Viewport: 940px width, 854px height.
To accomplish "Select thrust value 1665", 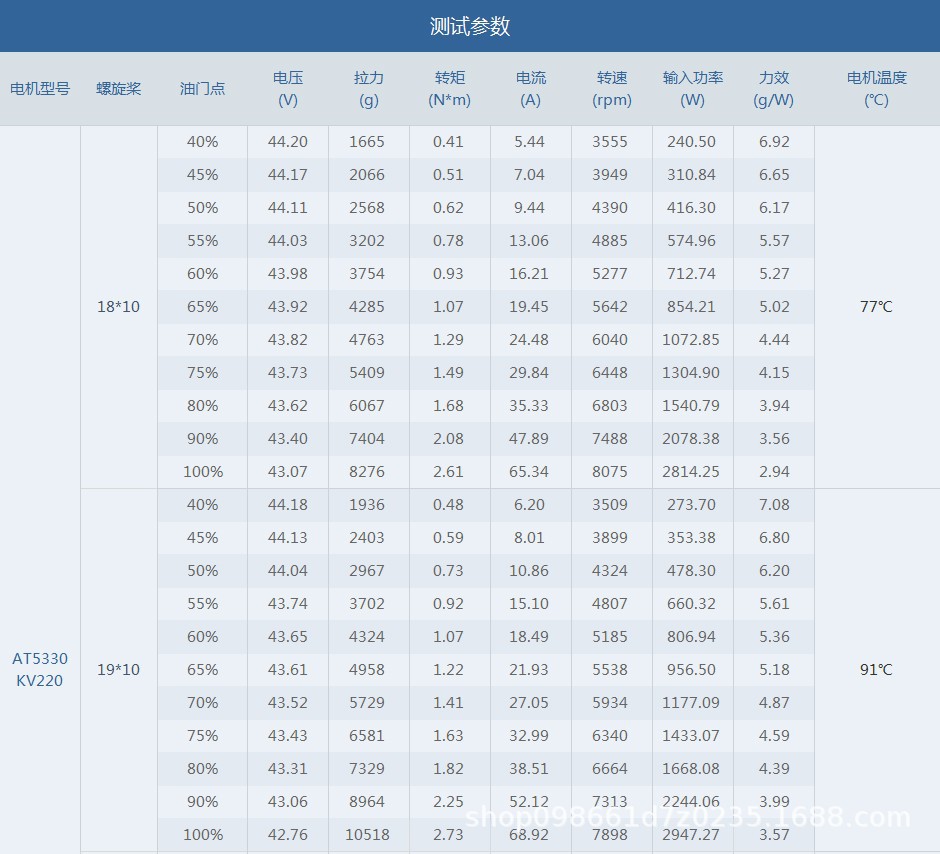I will click(367, 142).
